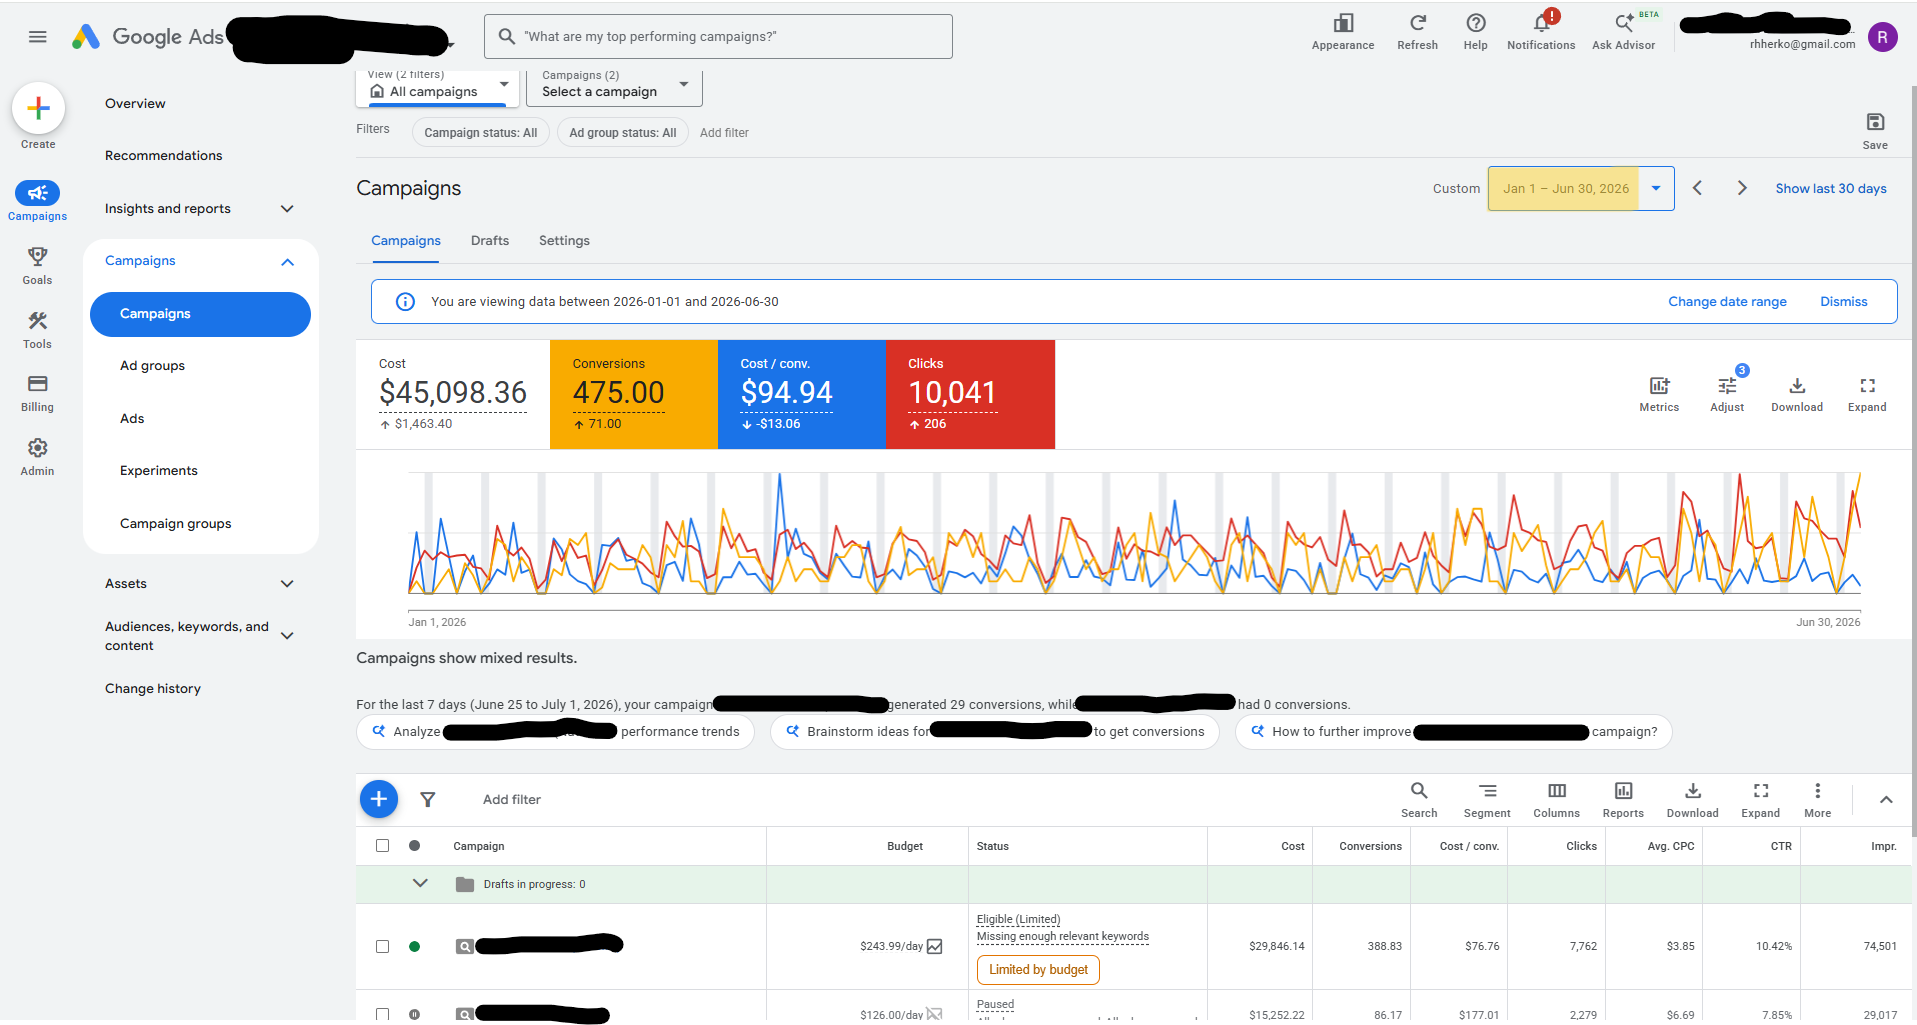1917x1025 pixels.
Task: Click the table filter funnel icon
Action: [428, 799]
